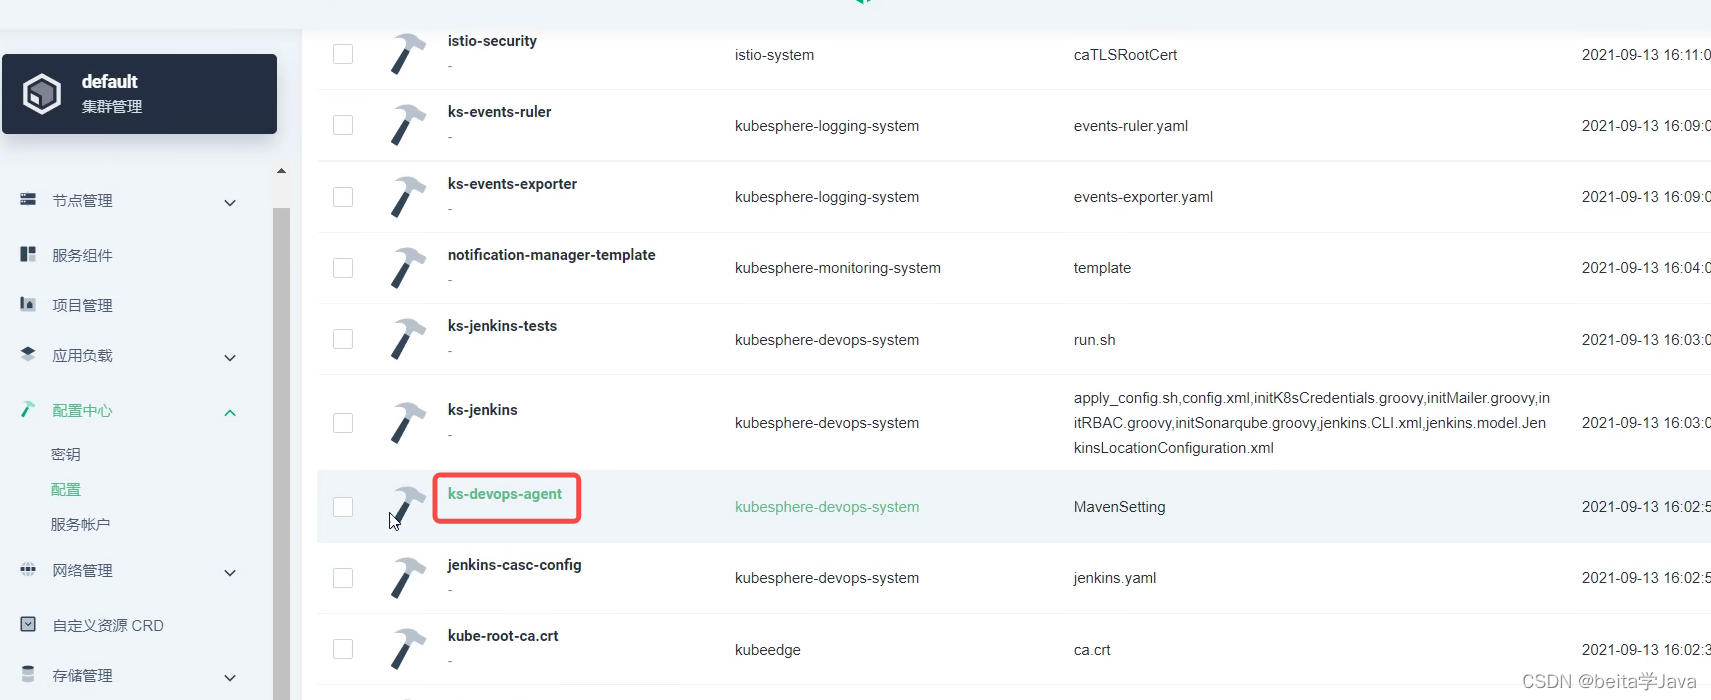Viewport: 1711px width, 700px height.
Task: Open the istio-security config map
Action: click(x=492, y=41)
